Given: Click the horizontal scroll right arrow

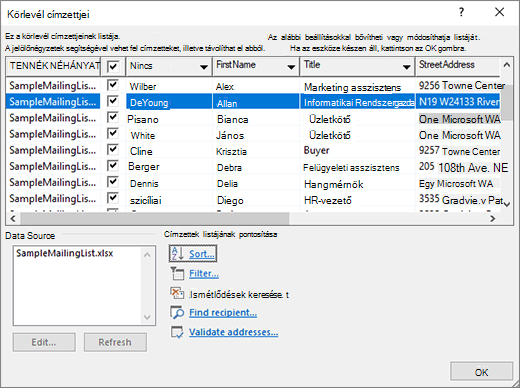Looking at the screenshot, I should click(492, 219).
